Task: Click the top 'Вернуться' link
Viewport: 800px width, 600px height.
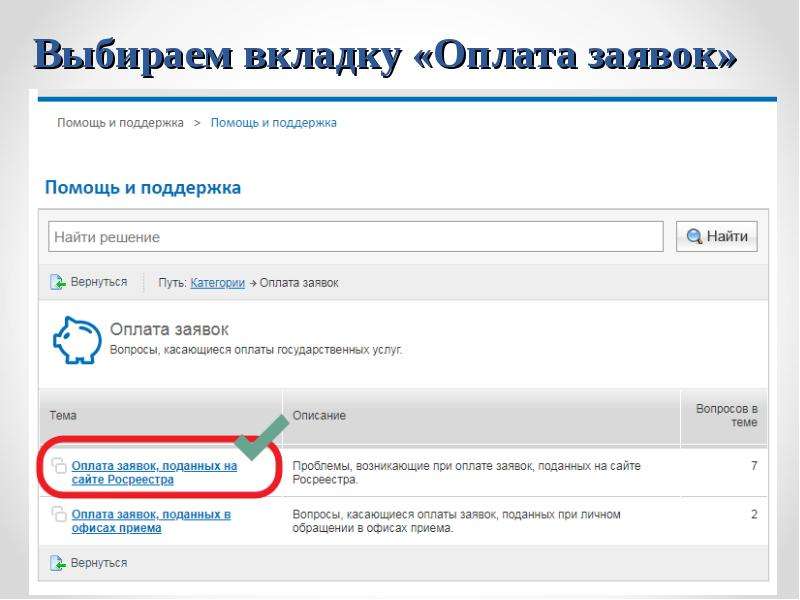Action: 99,282
